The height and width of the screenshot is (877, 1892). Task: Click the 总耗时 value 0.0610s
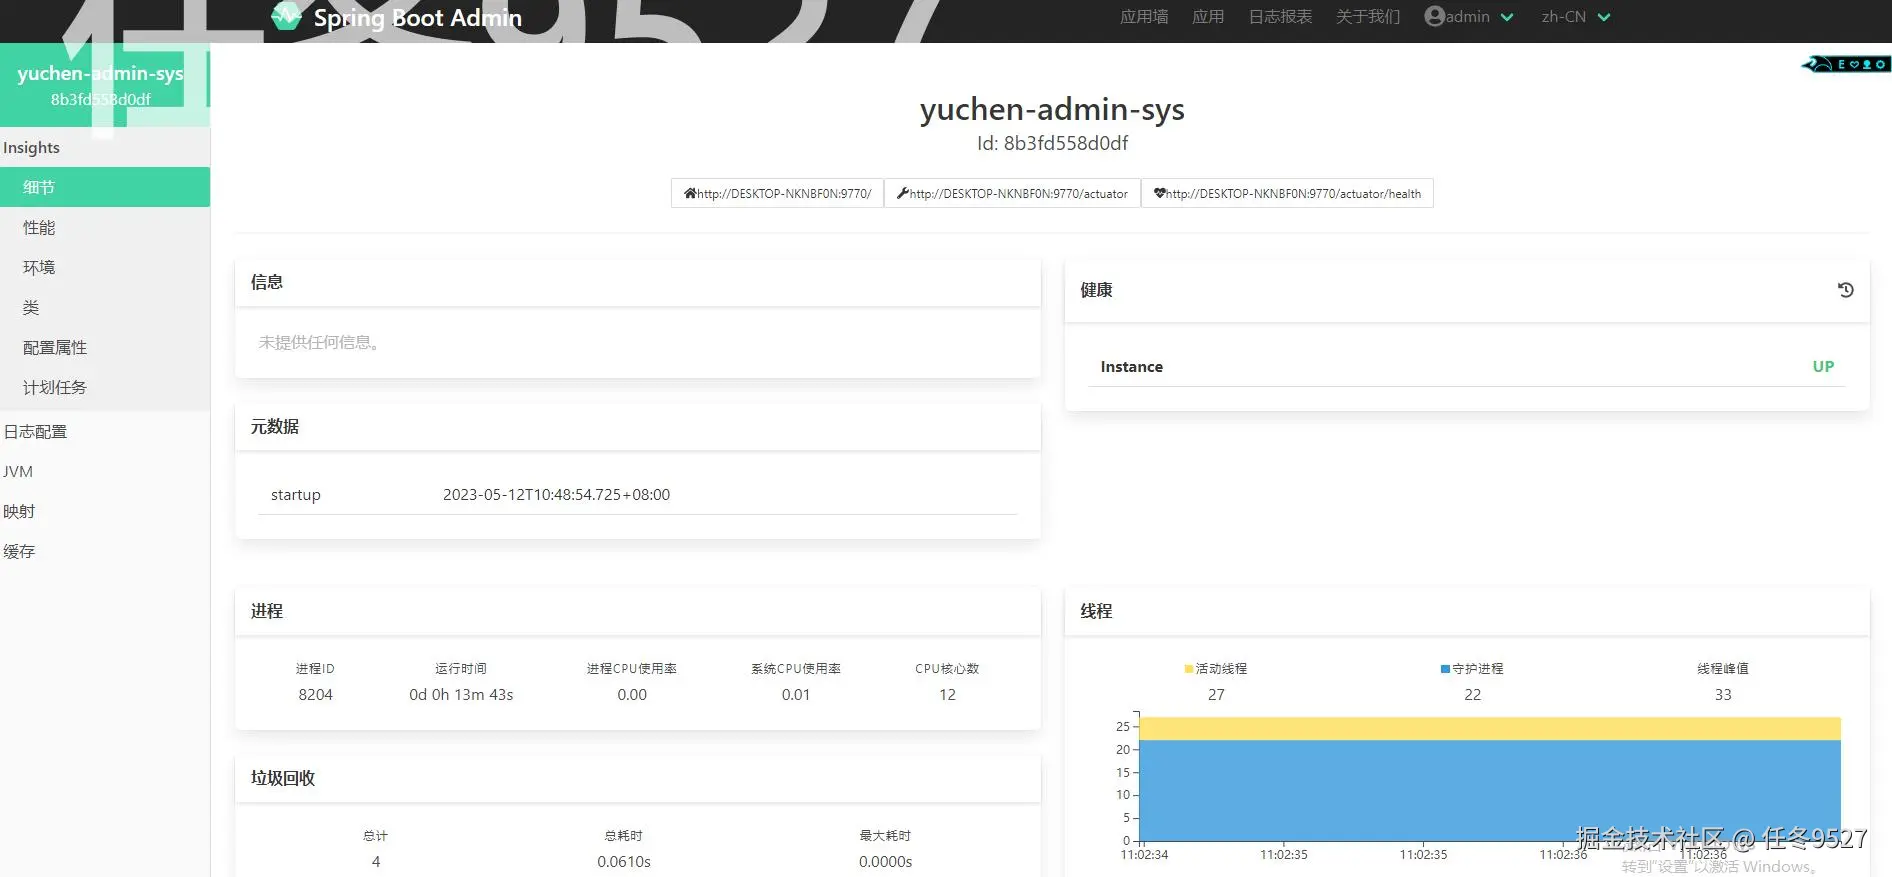point(624,861)
